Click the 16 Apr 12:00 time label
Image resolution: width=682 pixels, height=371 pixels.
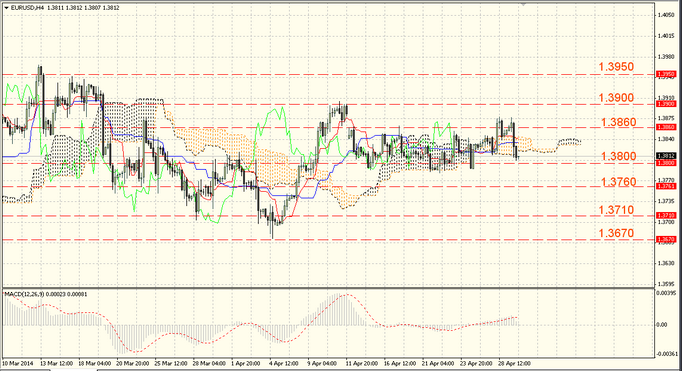point(400,363)
